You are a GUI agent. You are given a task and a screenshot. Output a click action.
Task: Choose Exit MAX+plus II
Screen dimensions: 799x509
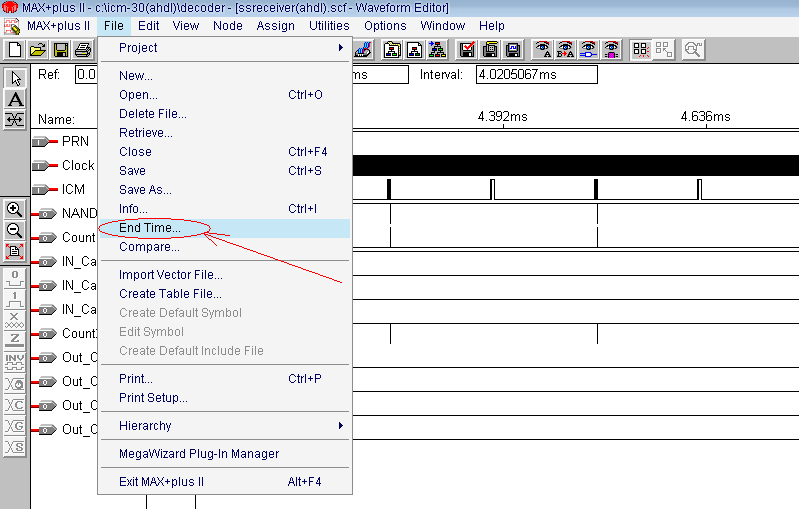tap(225, 482)
